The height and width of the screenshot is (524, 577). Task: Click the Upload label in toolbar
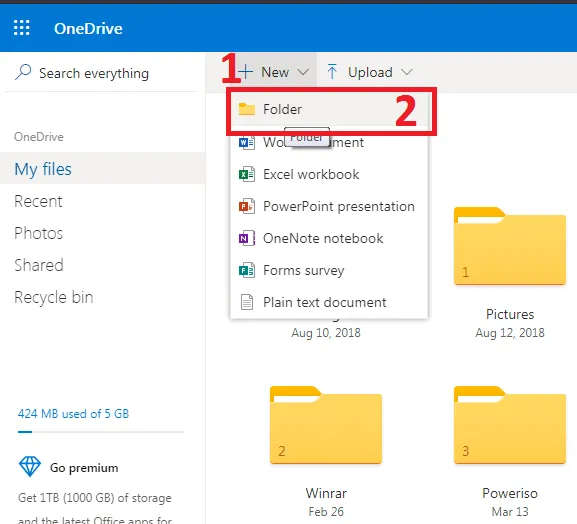370,72
